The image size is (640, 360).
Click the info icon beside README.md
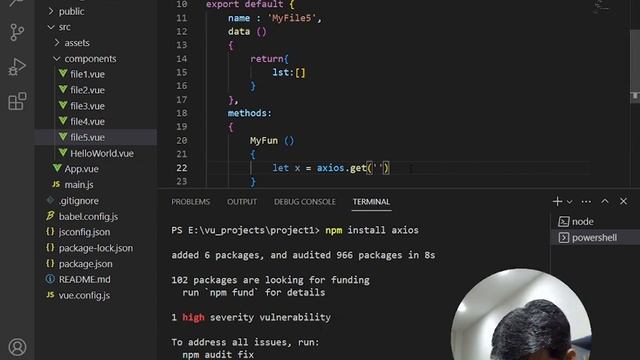click(x=50, y=279)
